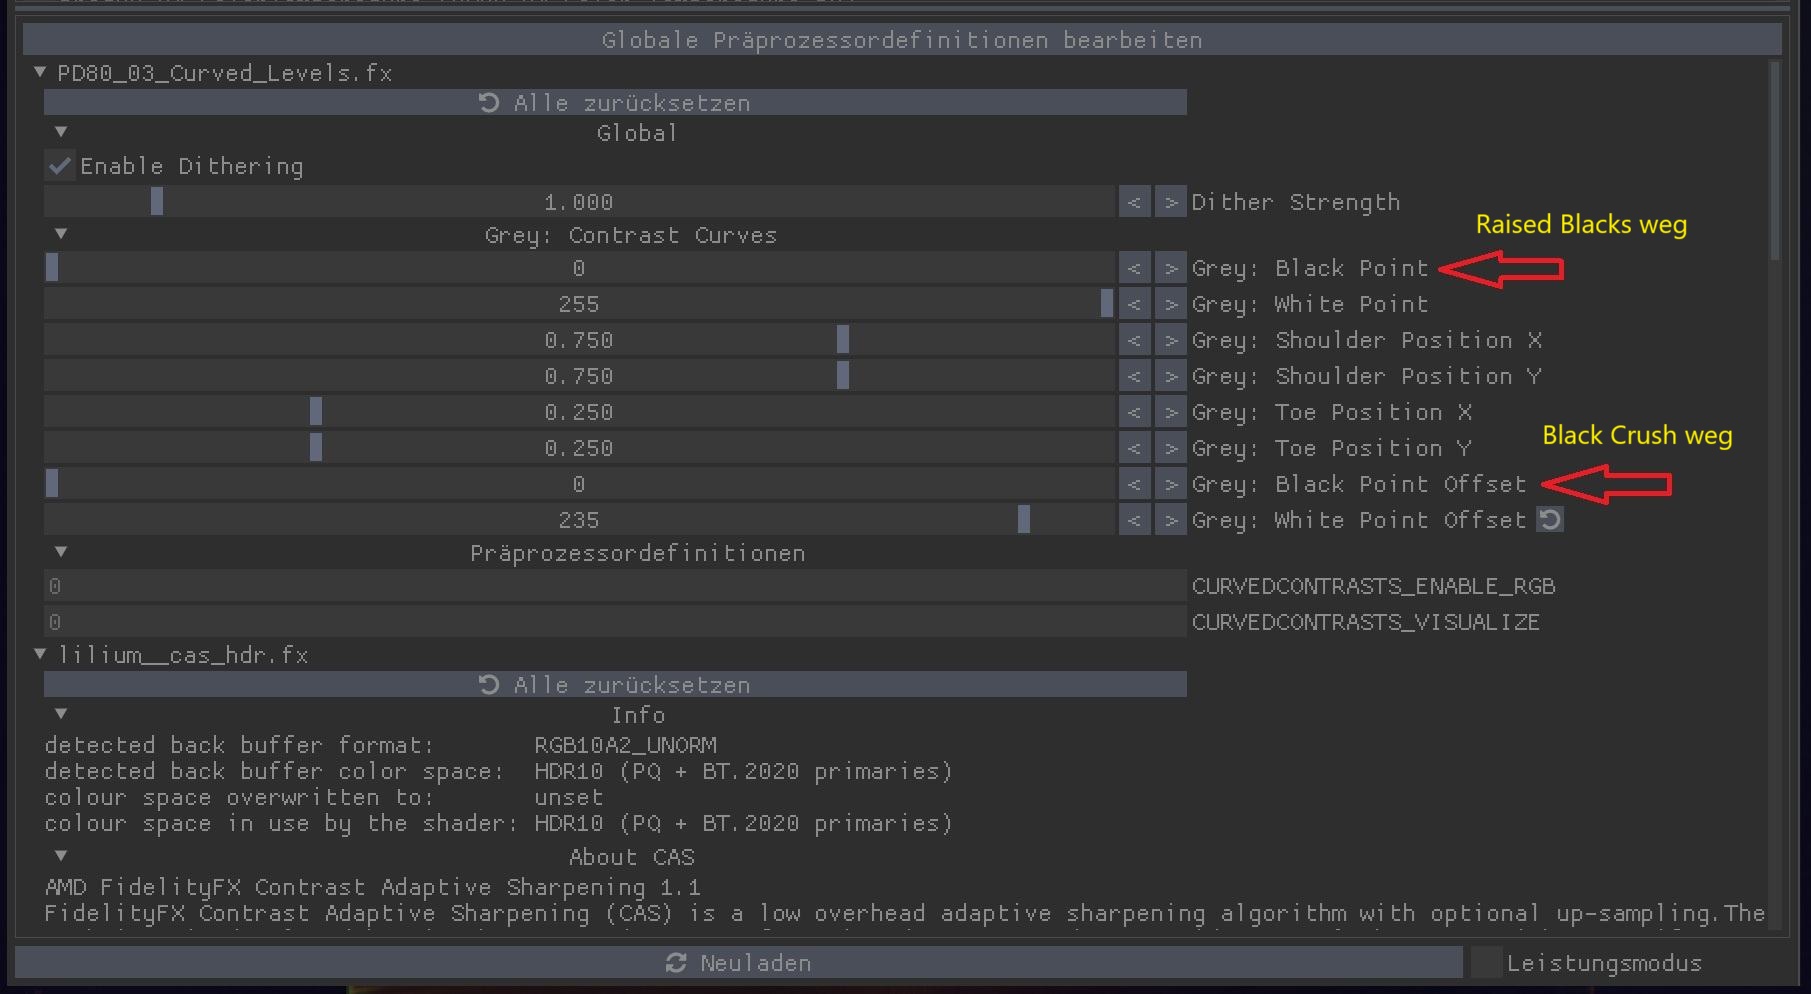Click the CURVEDCONTRASTS_VISUALIZE value field
The height and width of the screenshot is (994, 1811).
tap(614, 622)
